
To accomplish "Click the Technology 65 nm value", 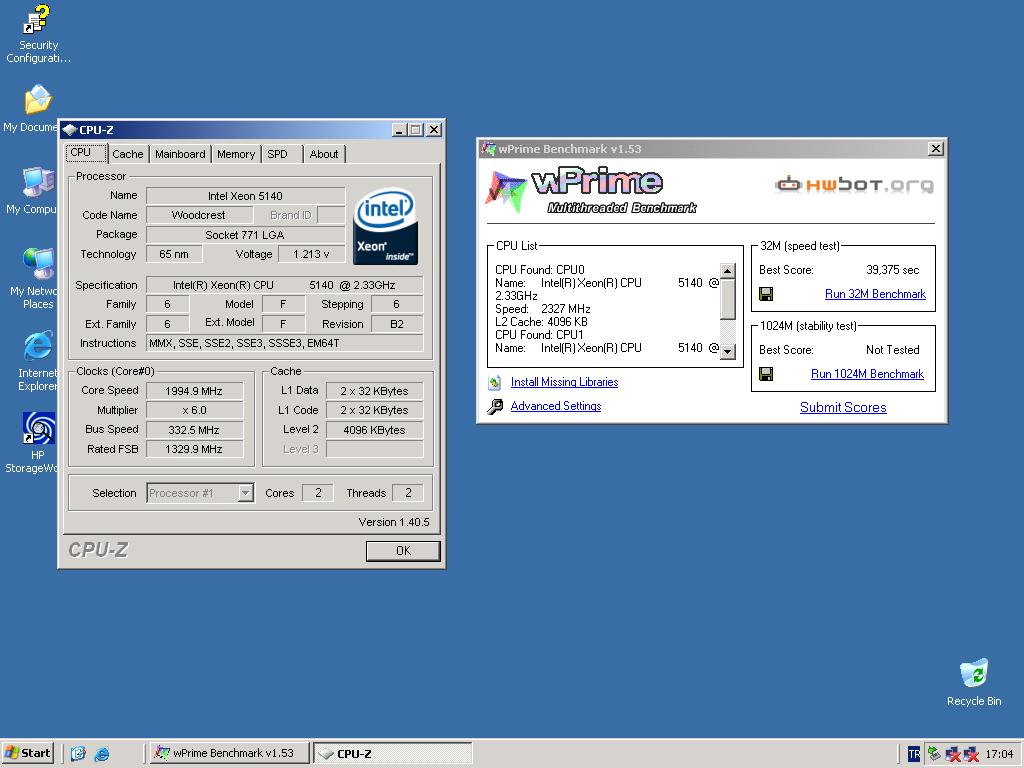I will tap(174, 254).
